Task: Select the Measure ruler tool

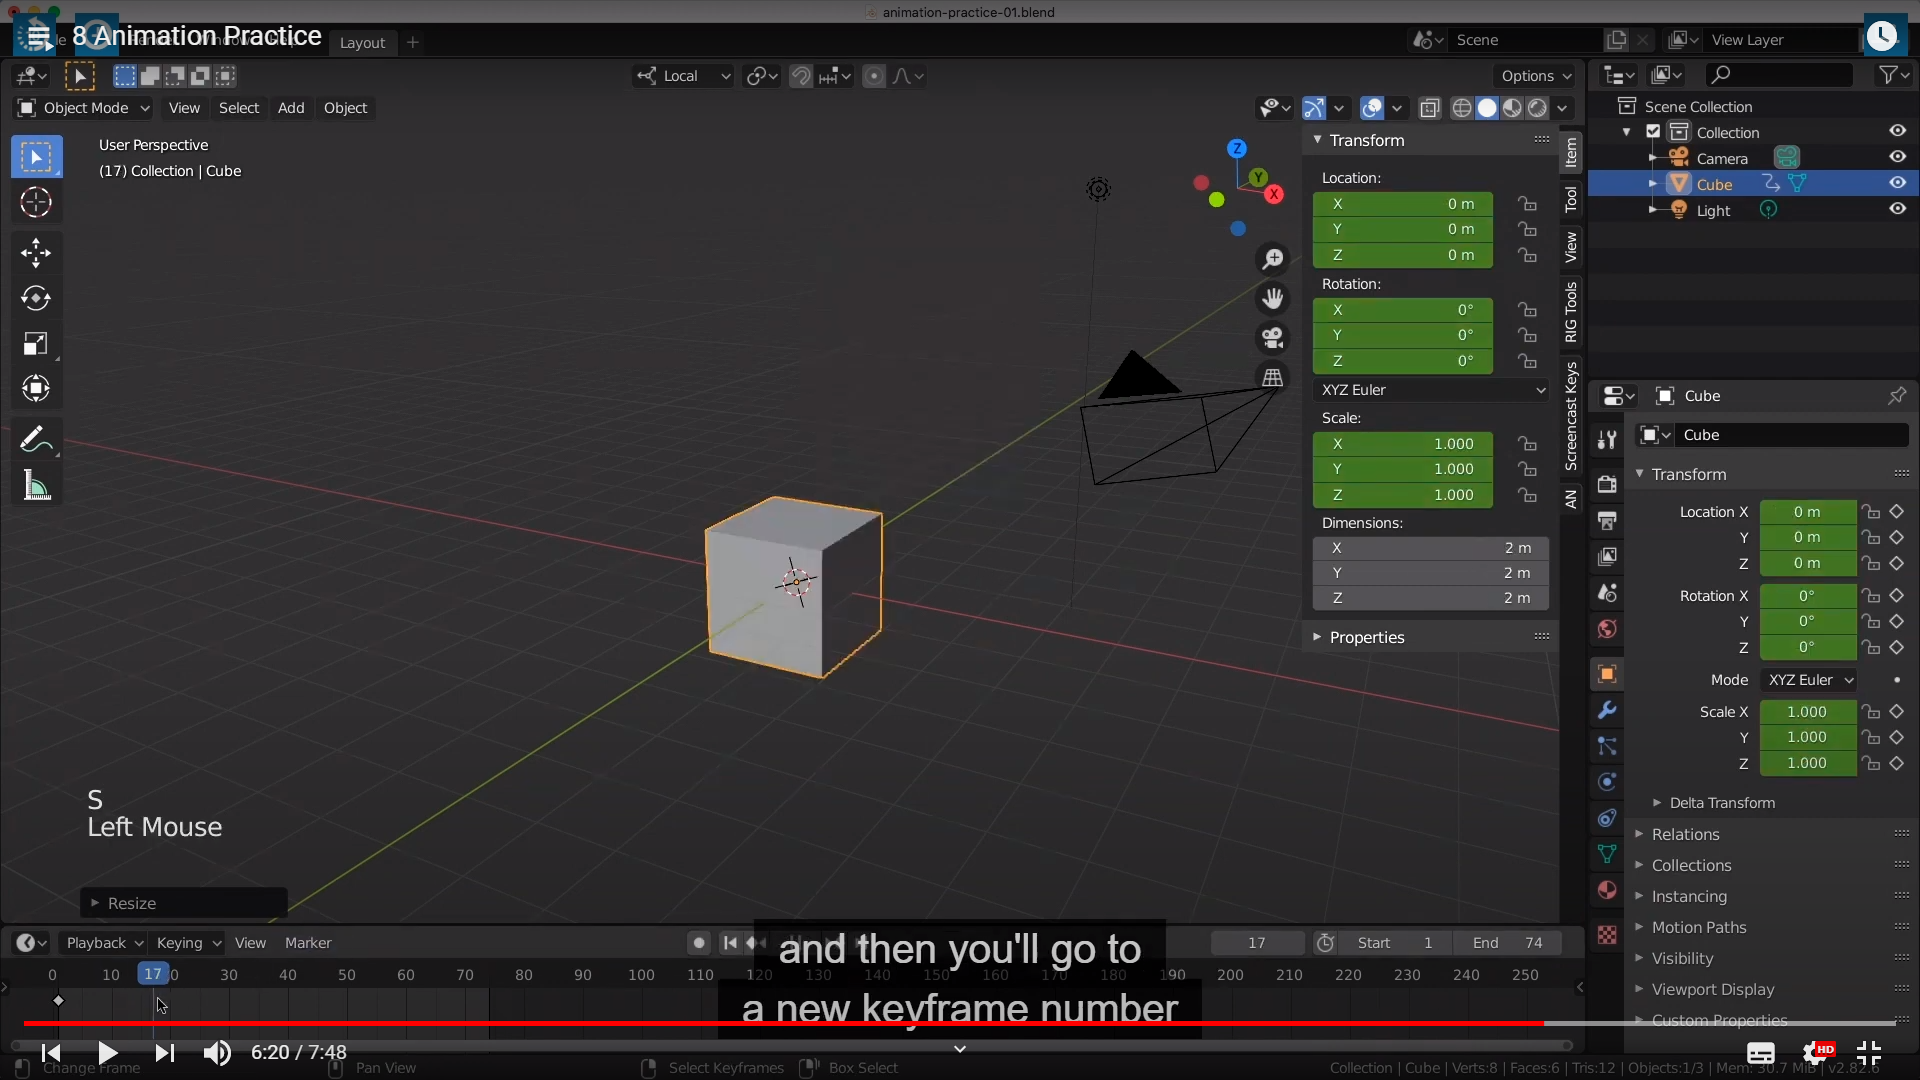Action: [x=36, y=486]
